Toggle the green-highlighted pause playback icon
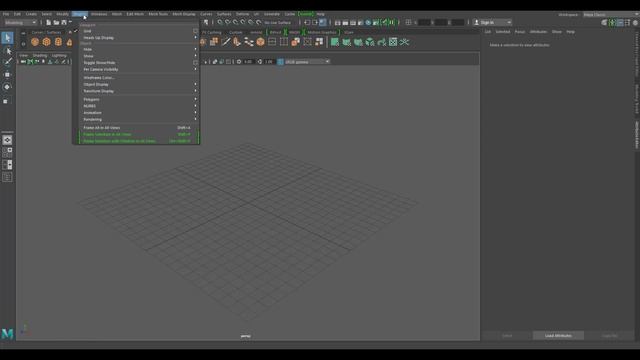Image resolution: width=640 pixels, height=360 pixels. click(392, 22)
